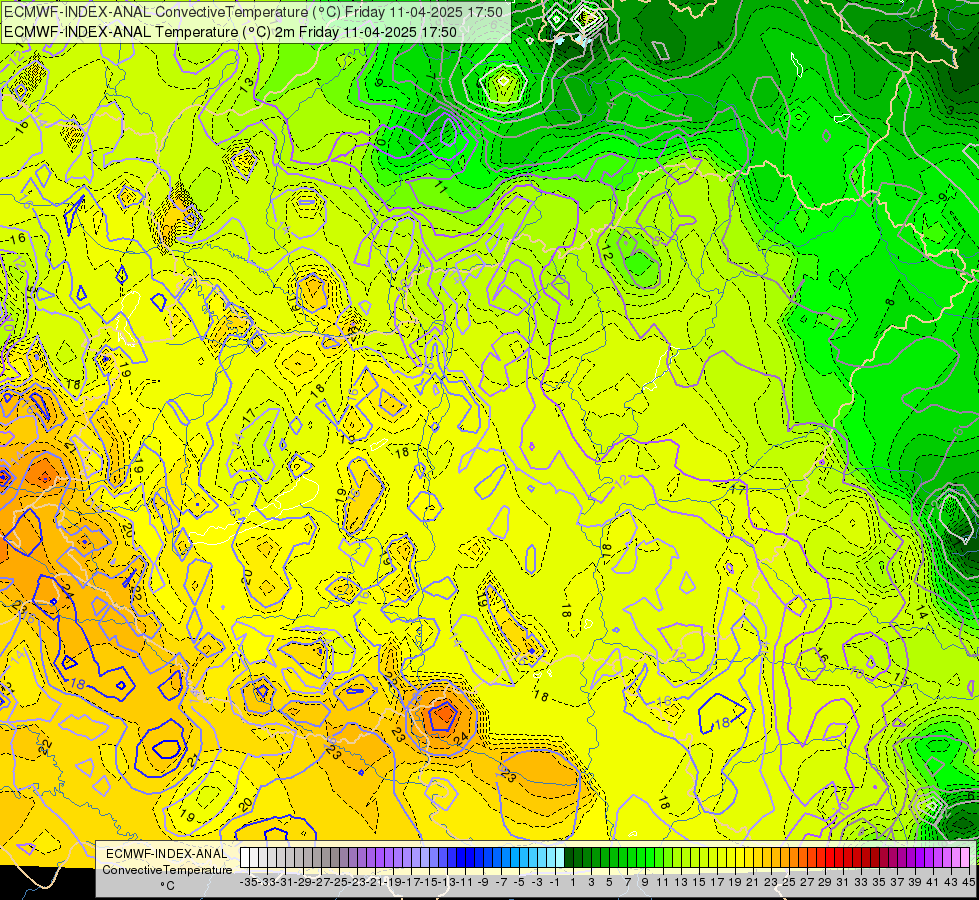This screenshot has height=900, width=979.
Task: Click the legend scale label '-13'
Action: (447, 882)
